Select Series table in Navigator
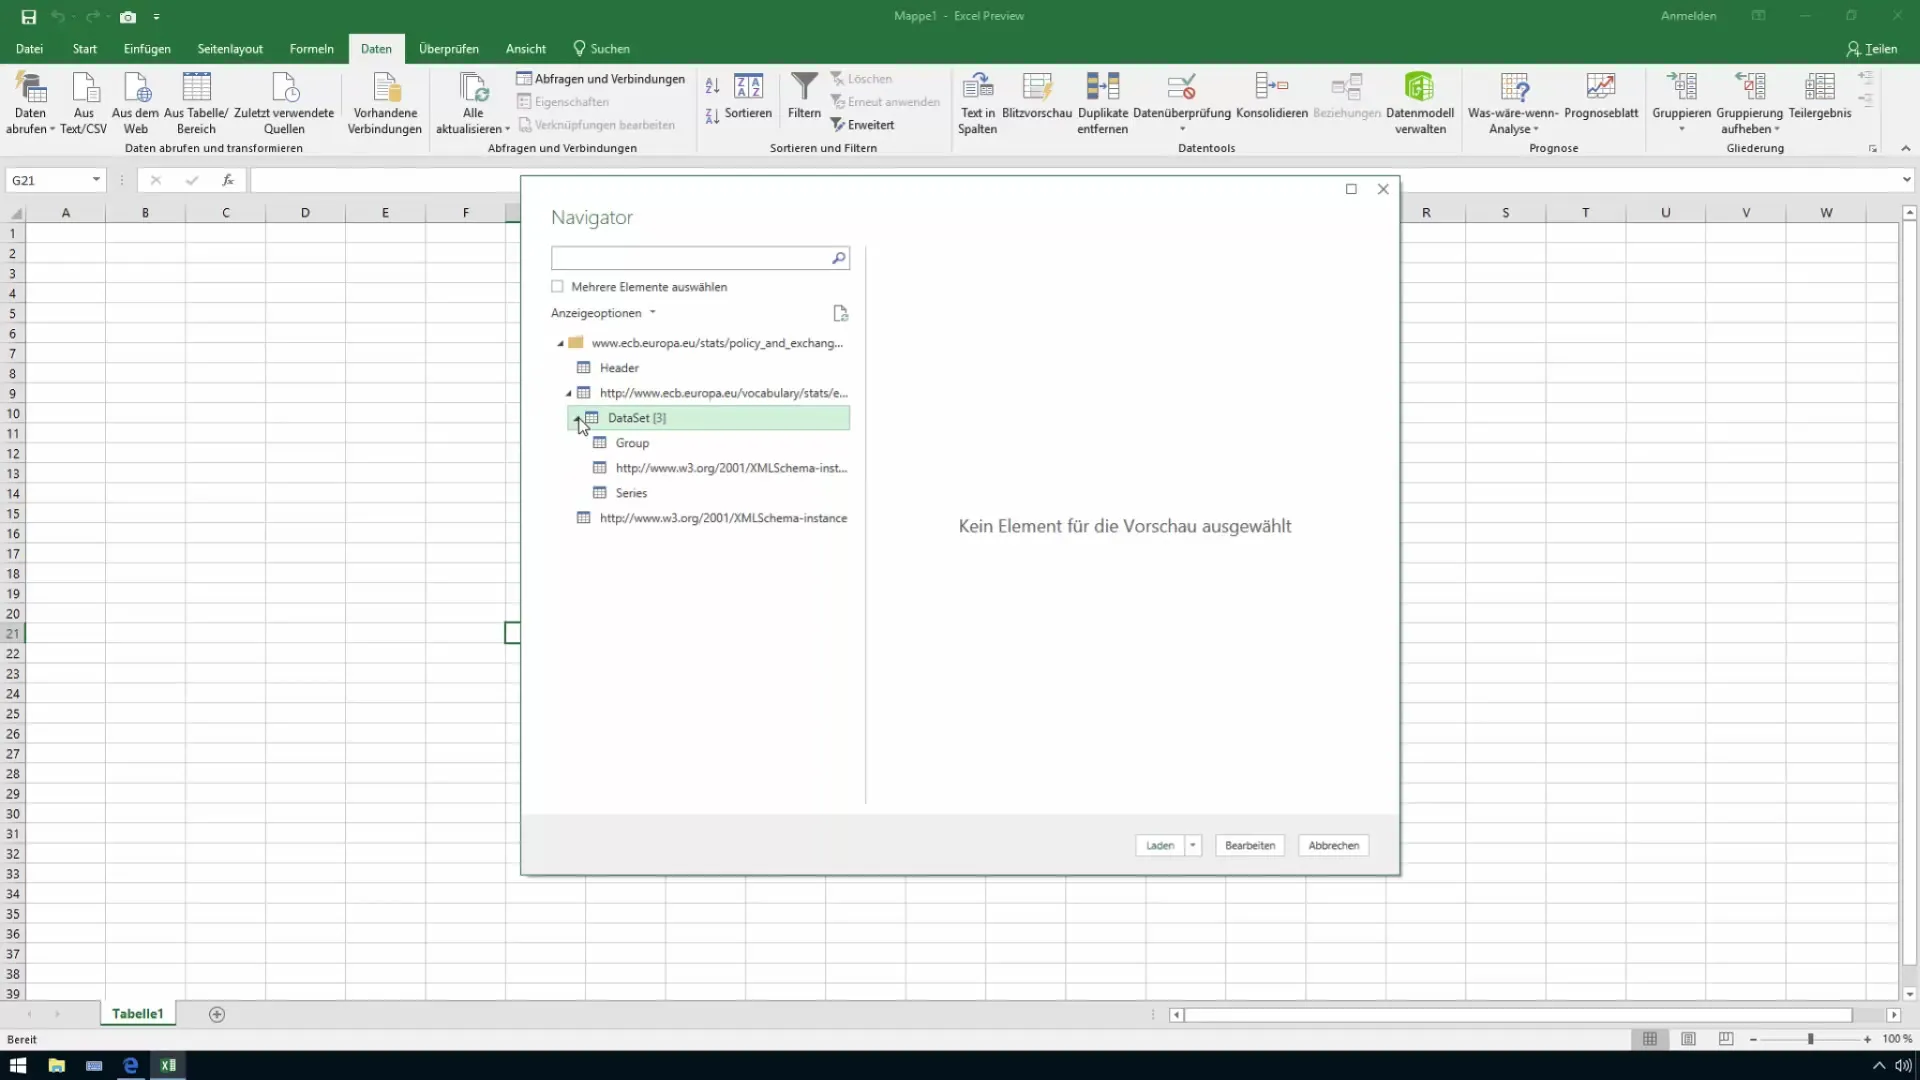 tap(631, 493)
